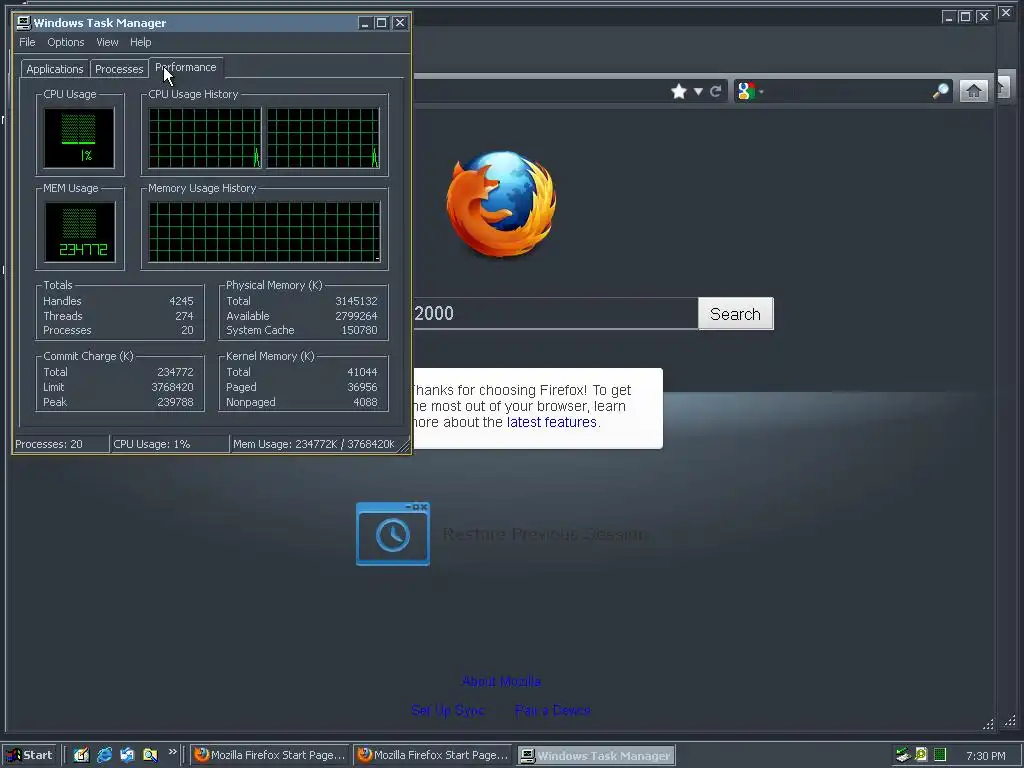Click the MEM Usage gauge

click(80, 232)
